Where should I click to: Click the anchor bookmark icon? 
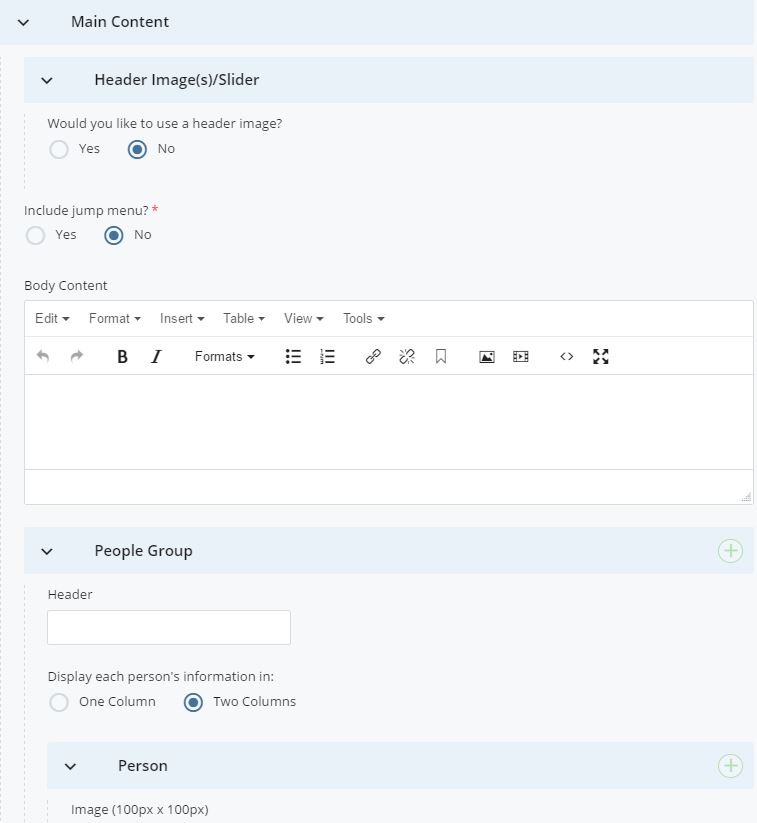click(441, 357)
